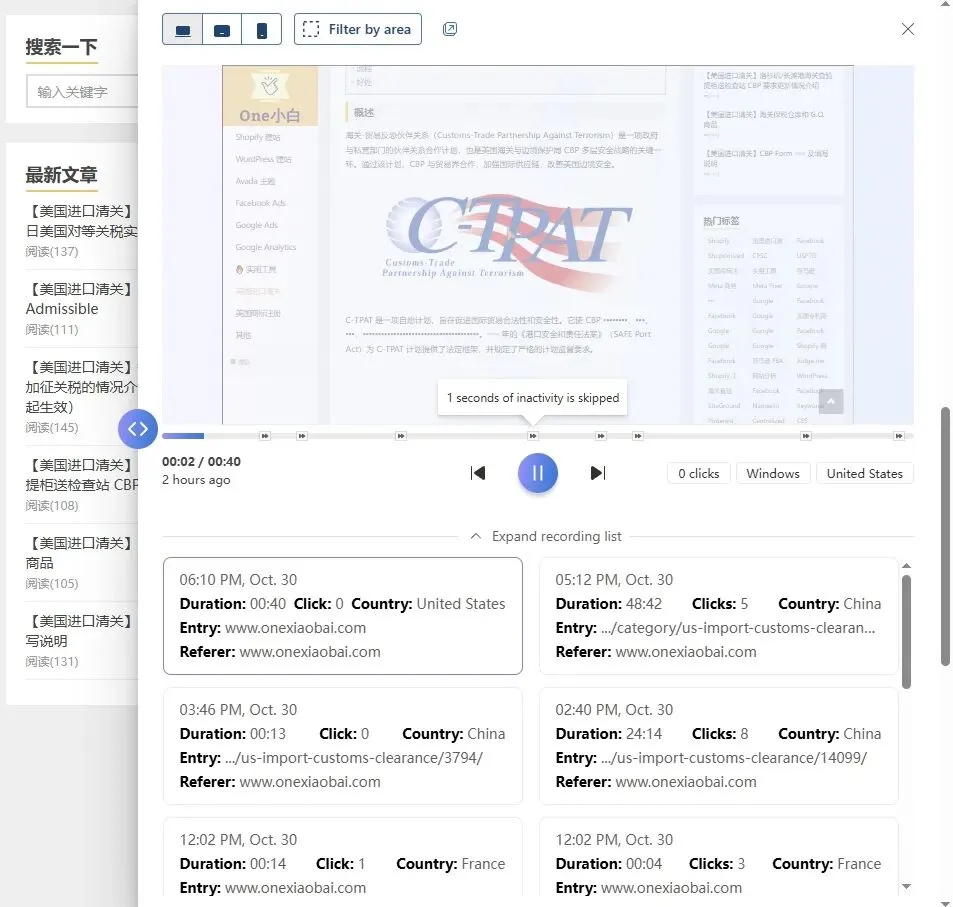953x907 pixels.
Task: Click the One小白 logo in the replay
Action: (270, 97)
